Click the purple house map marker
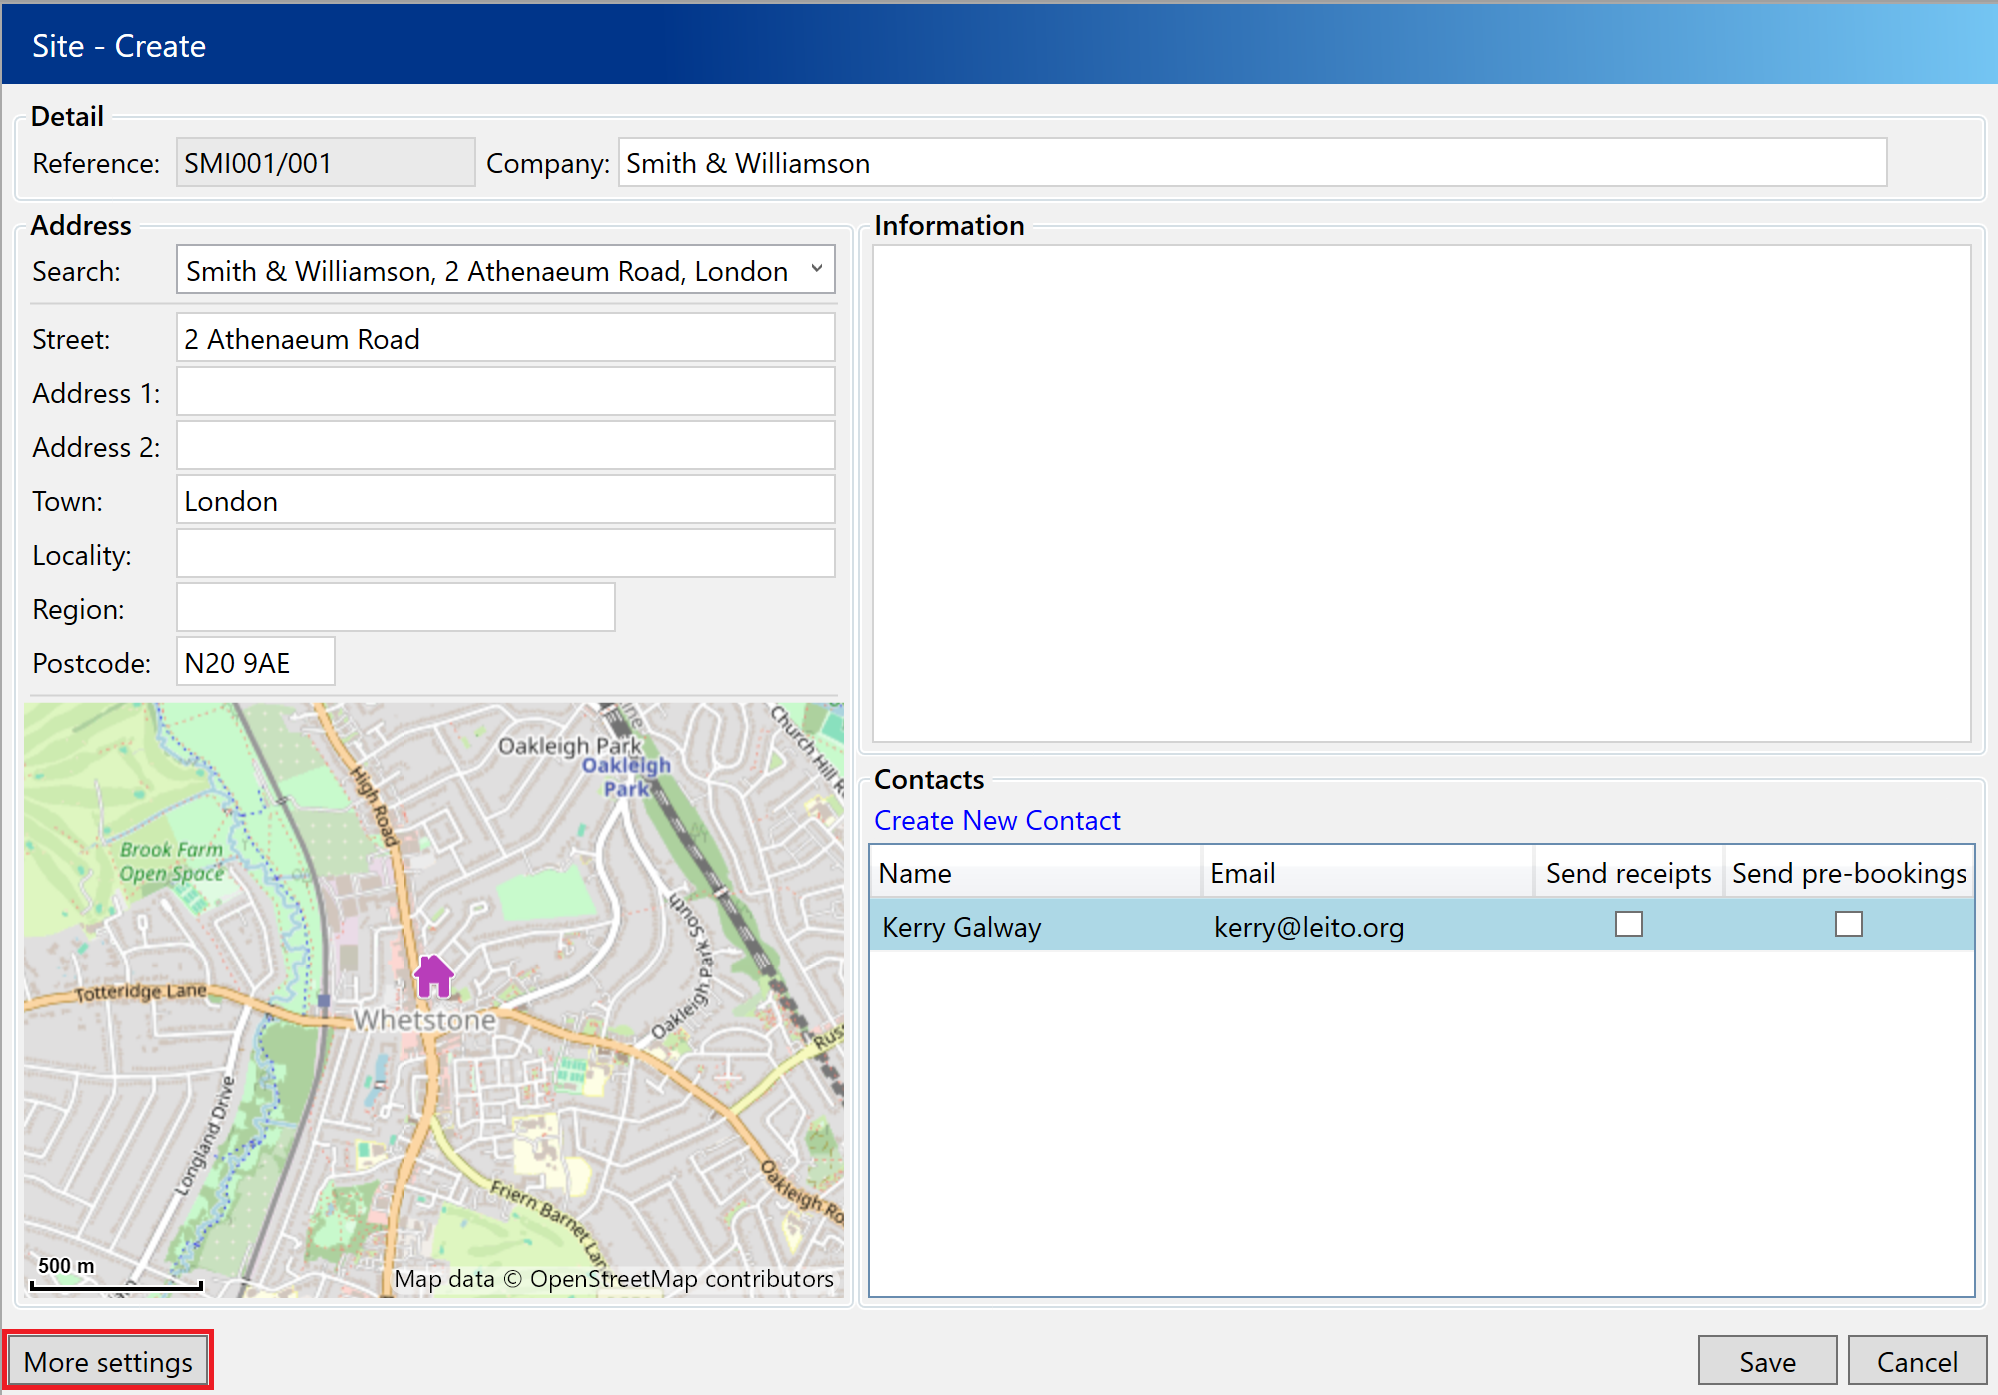This screenshot has height=1395, width=1998. click(x=434, y=977)
